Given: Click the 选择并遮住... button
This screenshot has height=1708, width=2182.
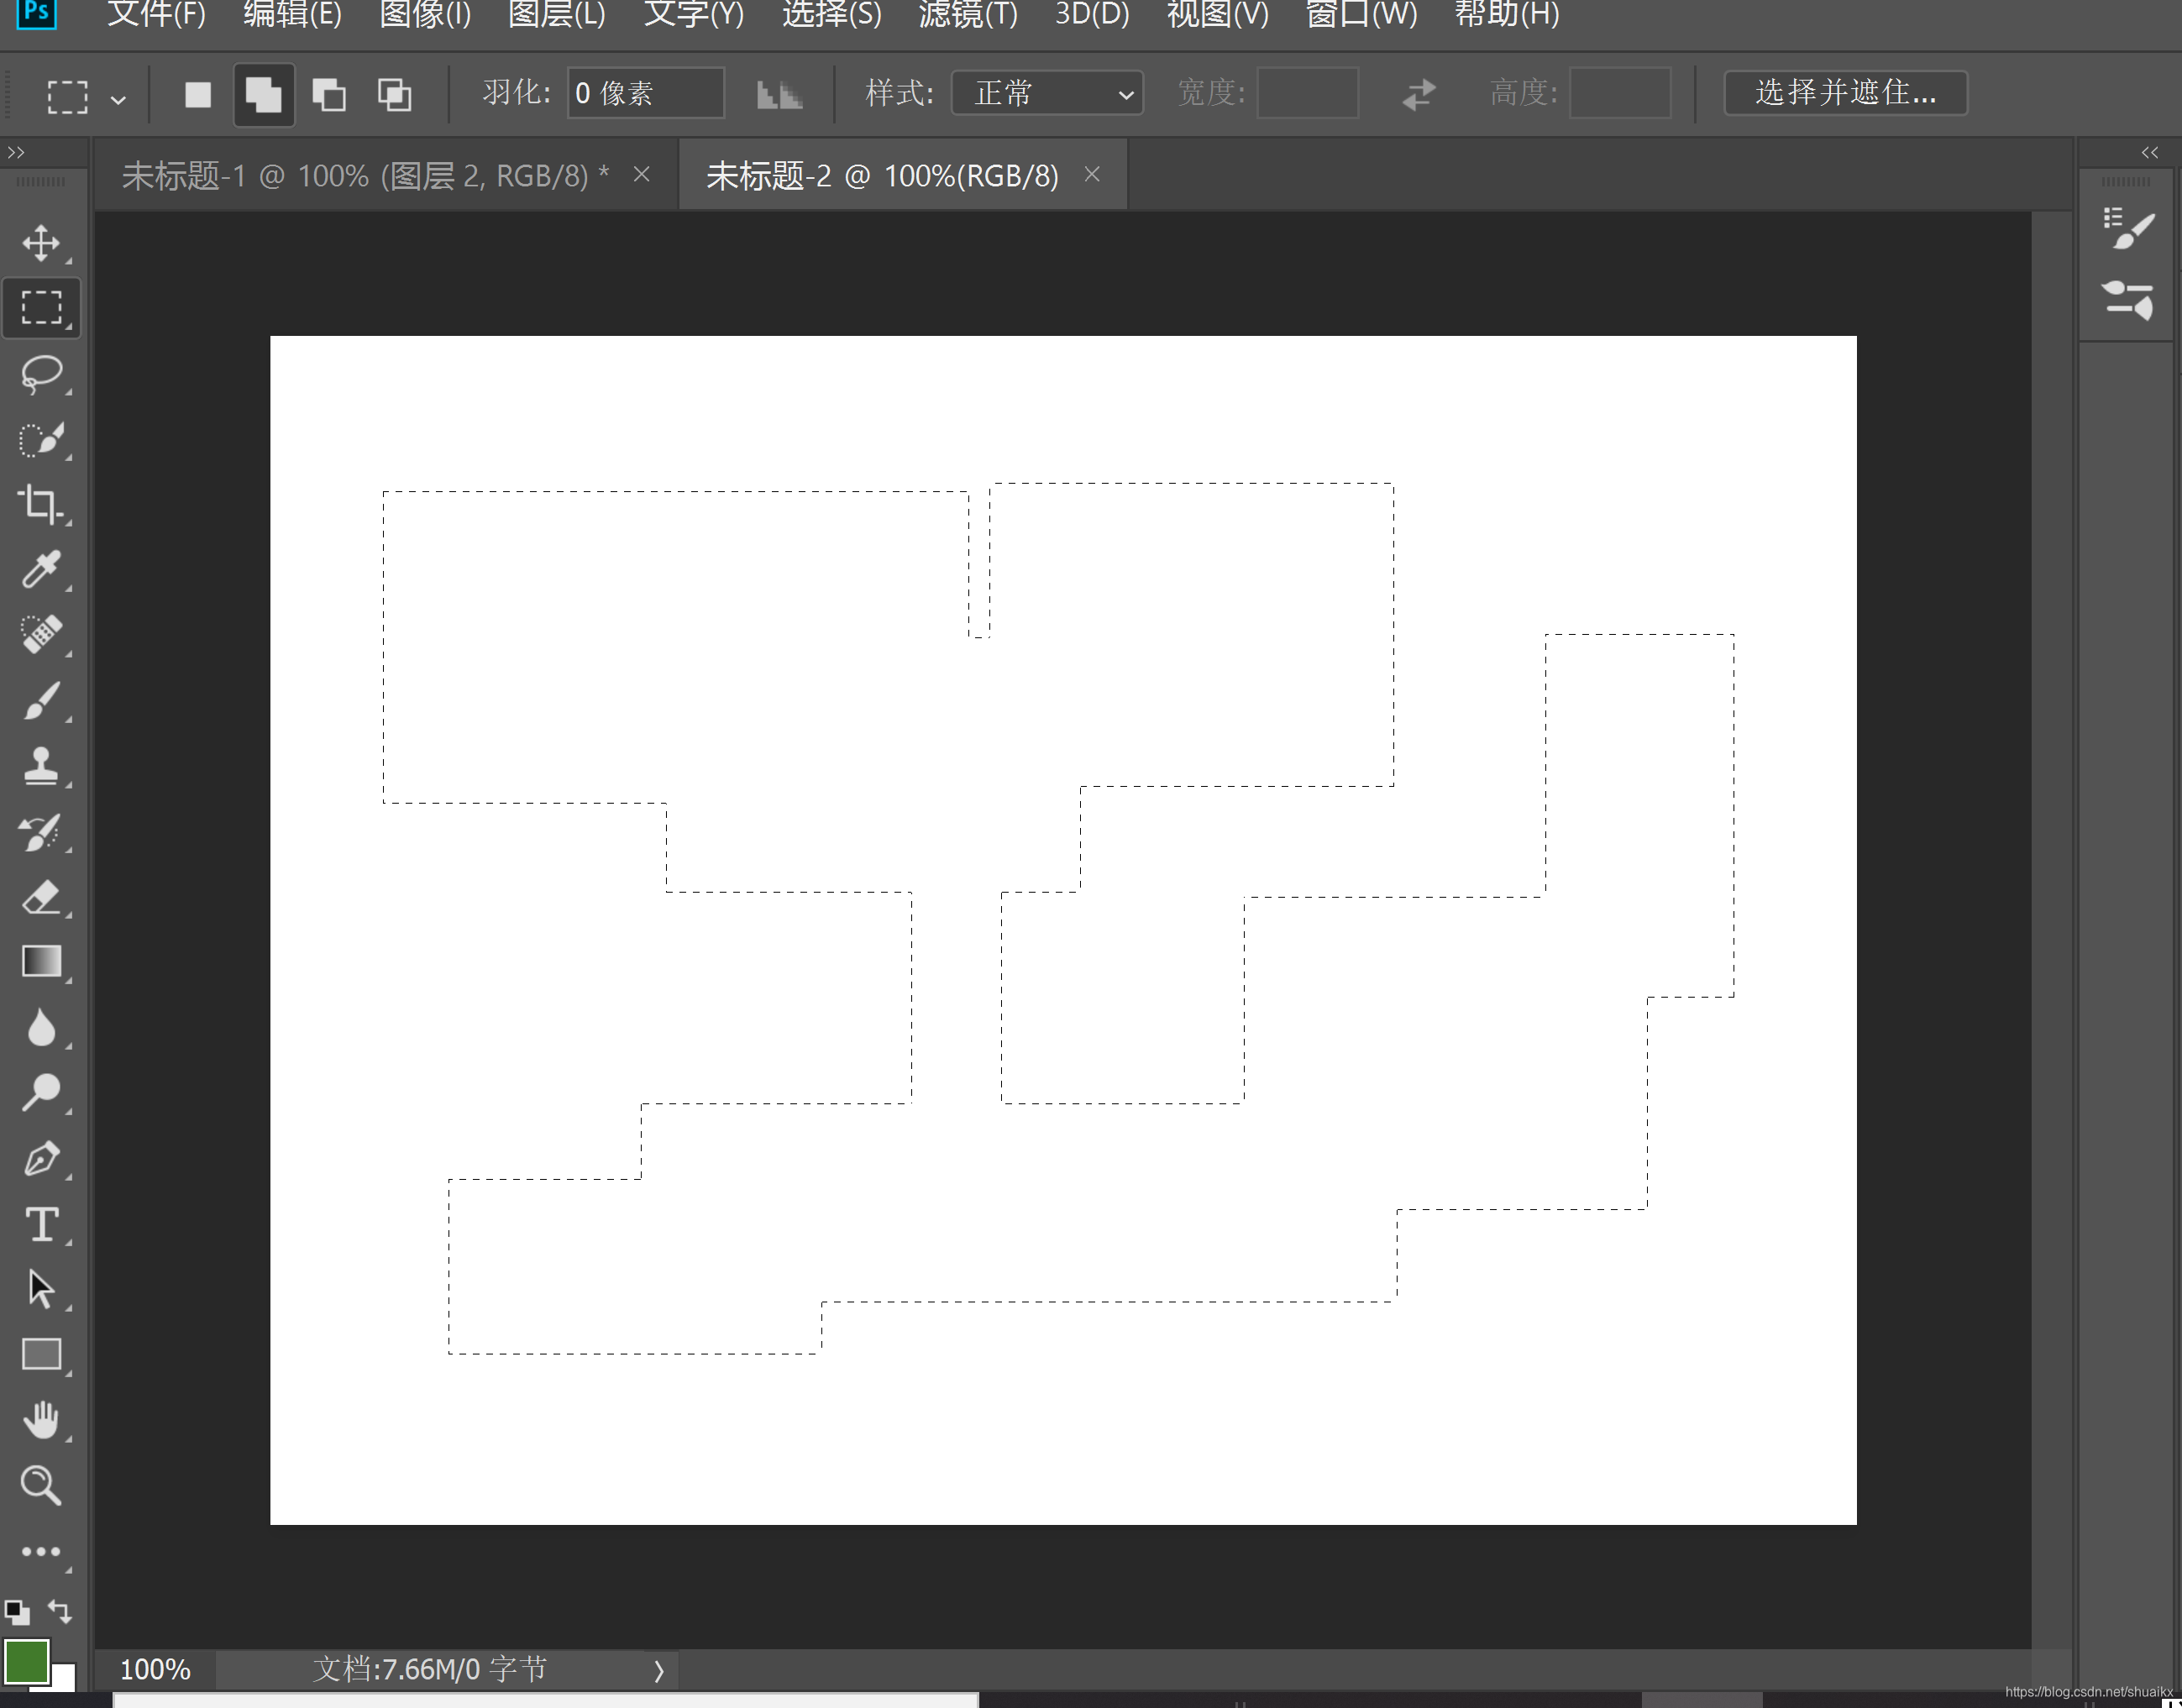Looking at the screenshot, I should click(x=1845, y=93).
